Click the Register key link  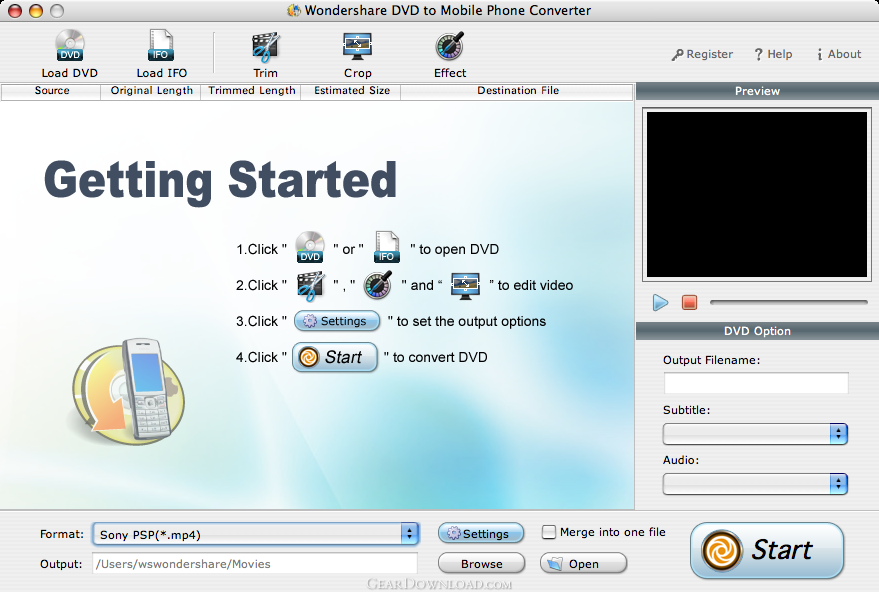(702, 54)
